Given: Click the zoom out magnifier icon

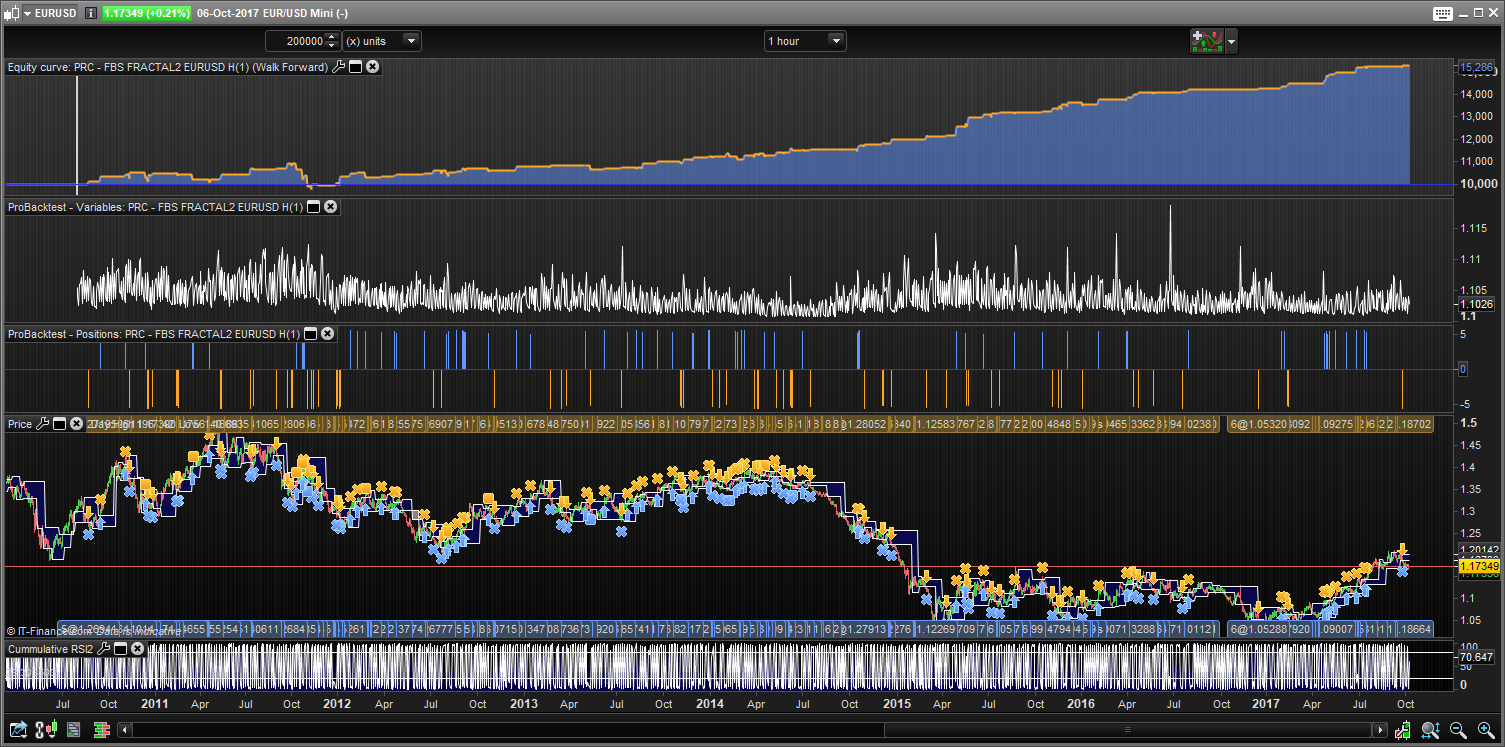Looking at the screenshot, I should pyautogui.click(x=1458, y=731).
